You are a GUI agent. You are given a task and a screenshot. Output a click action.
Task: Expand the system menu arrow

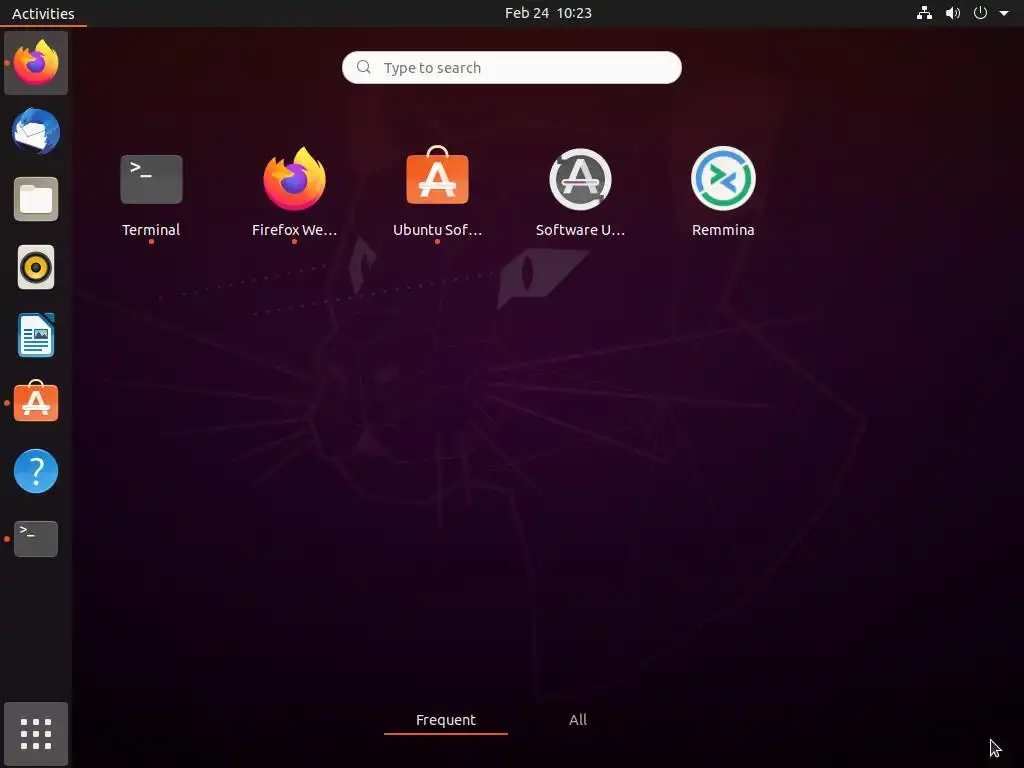point(1004,13)
